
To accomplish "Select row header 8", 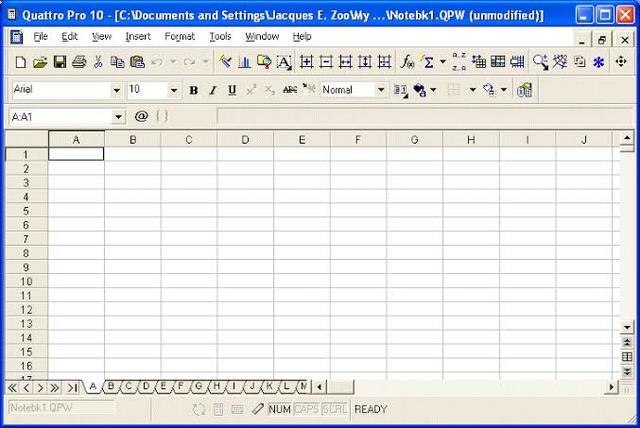I will point(26,253).
